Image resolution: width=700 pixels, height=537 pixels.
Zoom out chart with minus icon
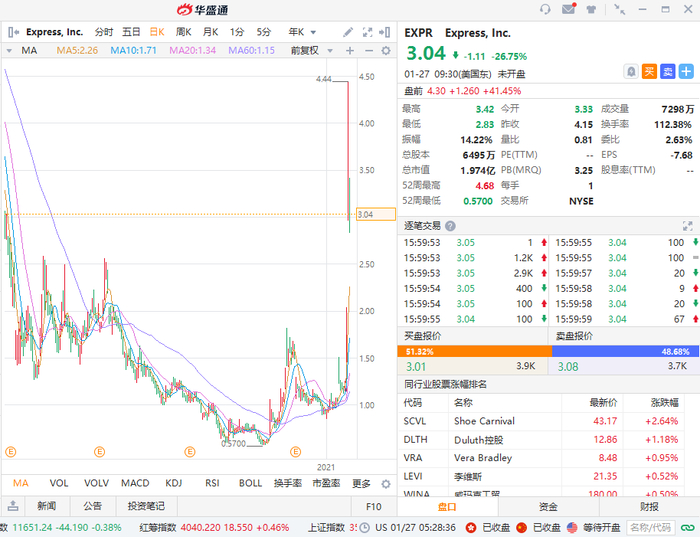click(368, 50)
